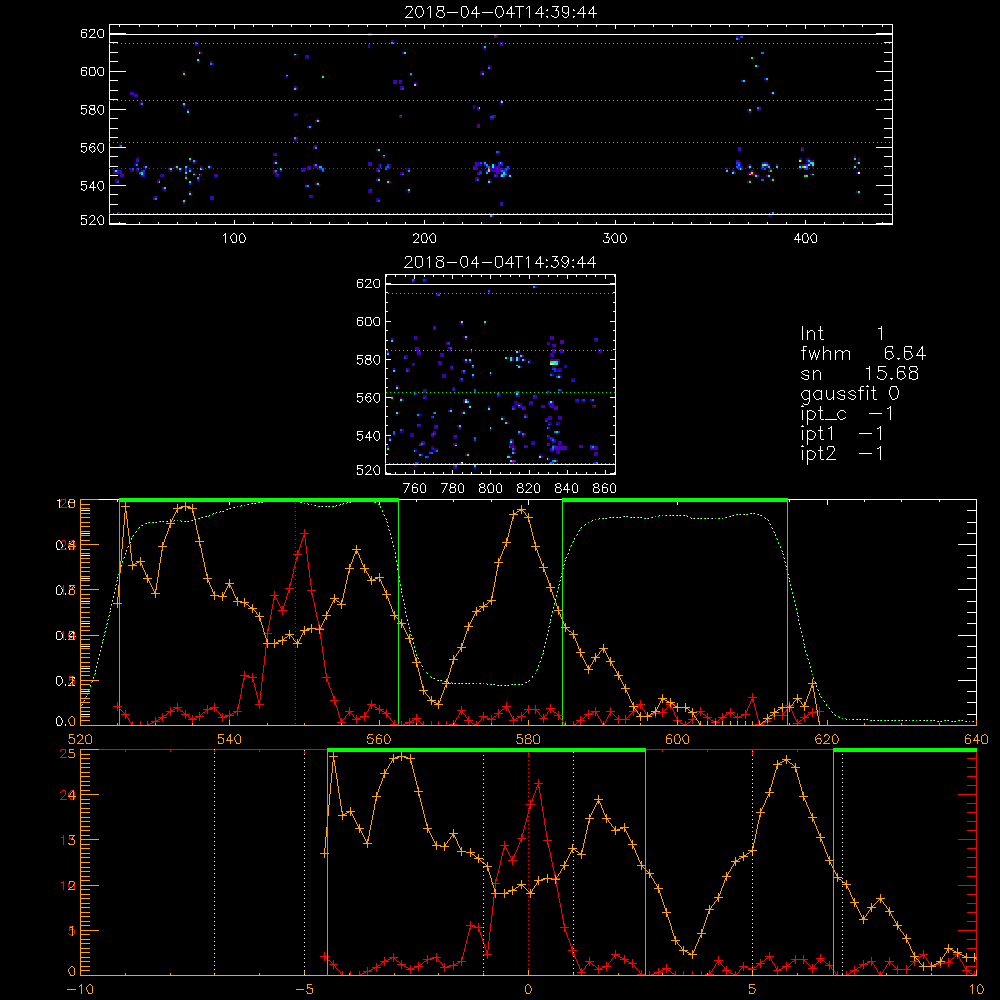Click y-axis tick label 560 on top plot

(x=92, y=147)
